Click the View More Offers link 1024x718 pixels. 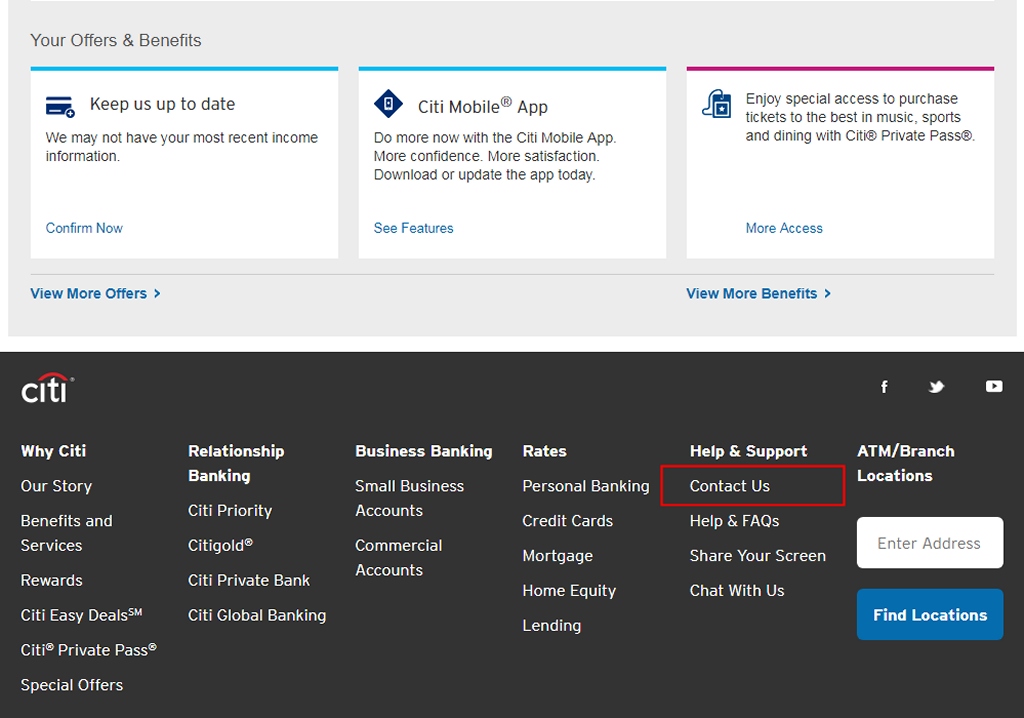click(95, 294)
